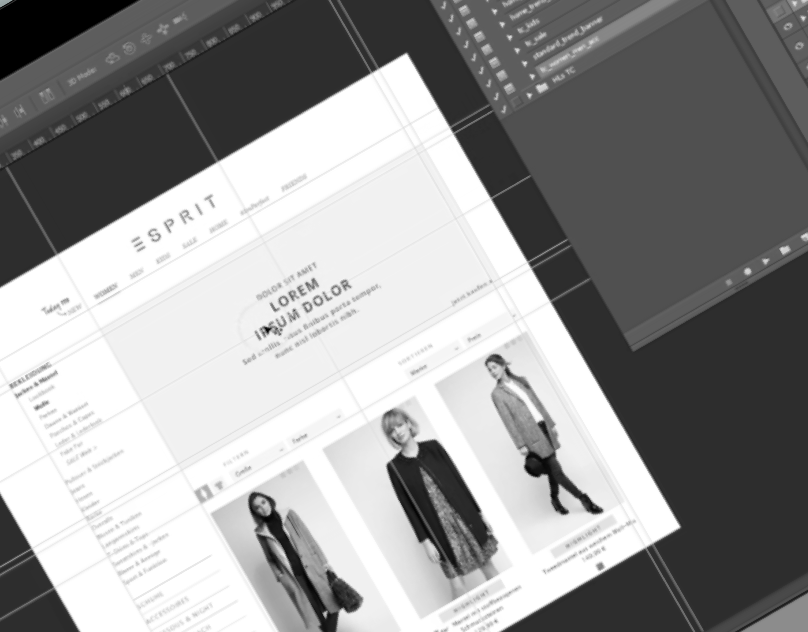808x632 pixels.
Task: Click the KIDS navigation tab
Action: point(163,258)
